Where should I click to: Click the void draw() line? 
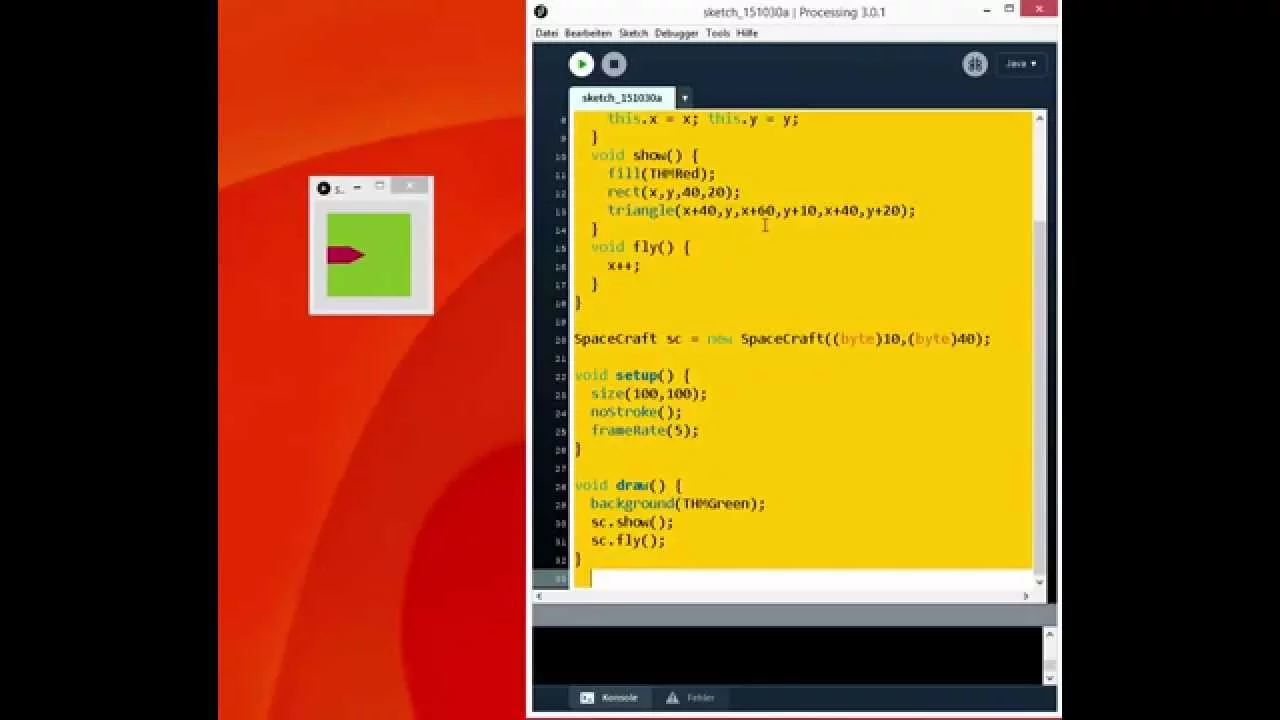click(628, 486)
